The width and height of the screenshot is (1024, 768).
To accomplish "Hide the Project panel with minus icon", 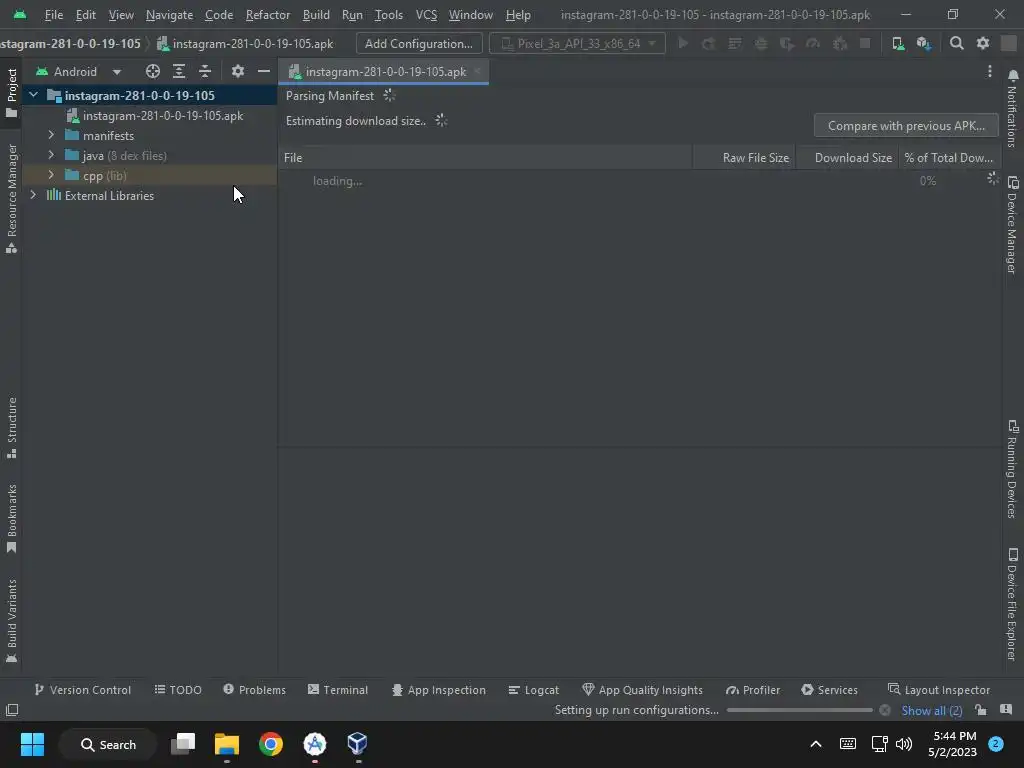I will [x=264, y=72].
